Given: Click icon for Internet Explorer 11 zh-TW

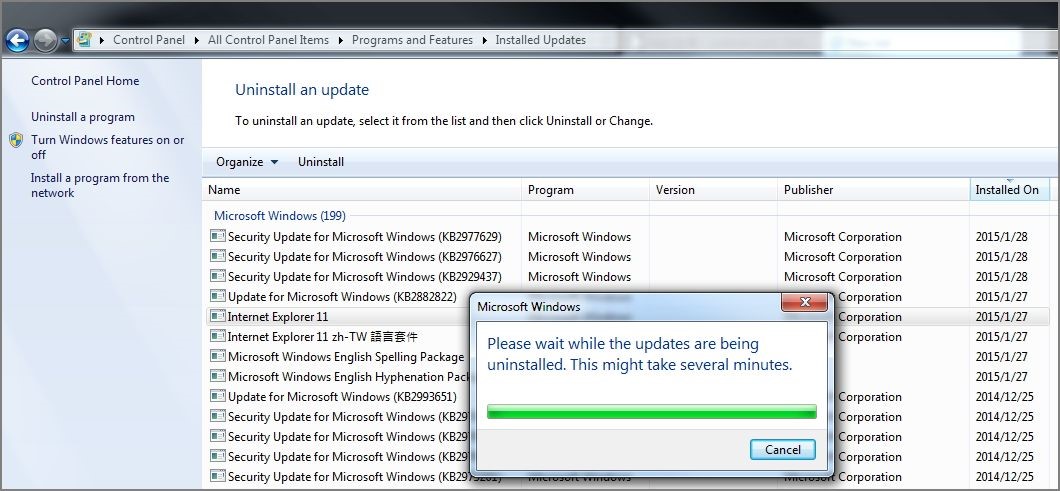Looking at the screenshot, I should 217,335.
